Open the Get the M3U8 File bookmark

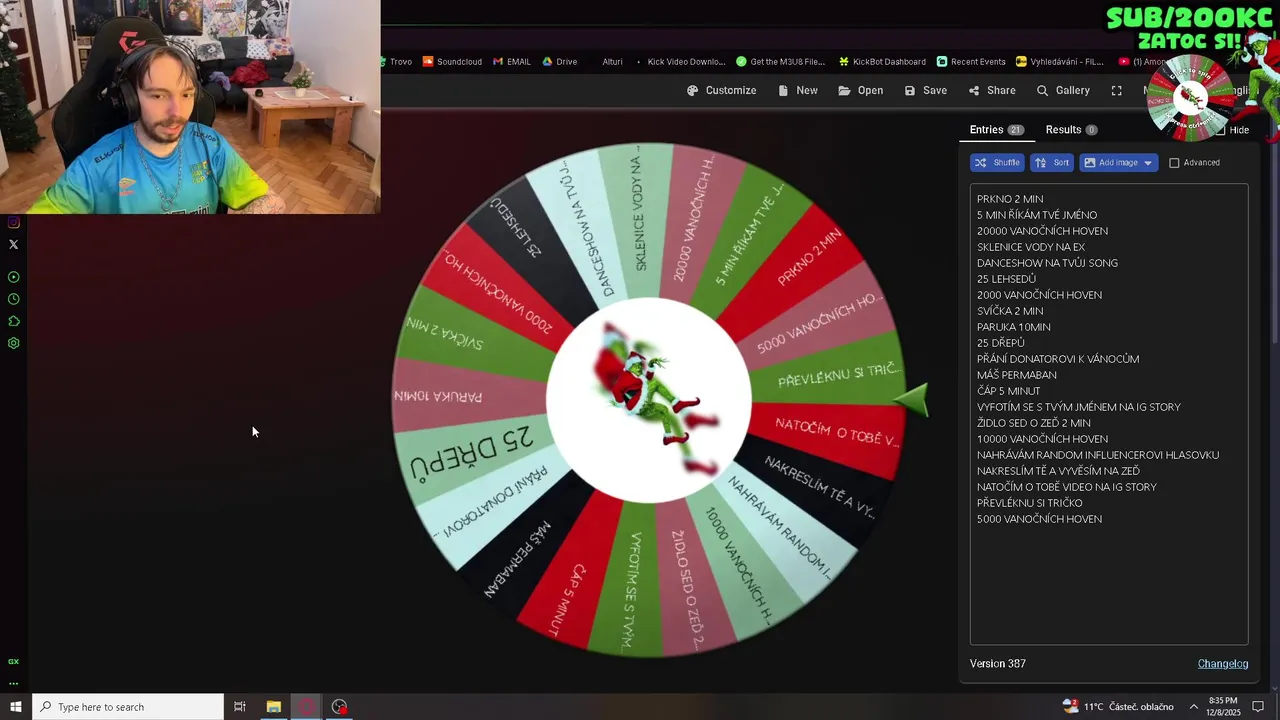click(x=781, y=62)
